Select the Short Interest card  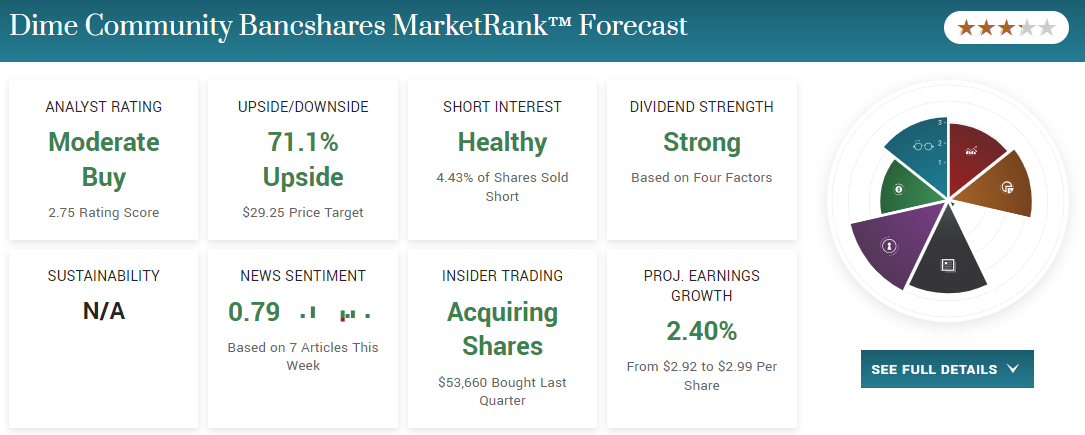[502, 160]
